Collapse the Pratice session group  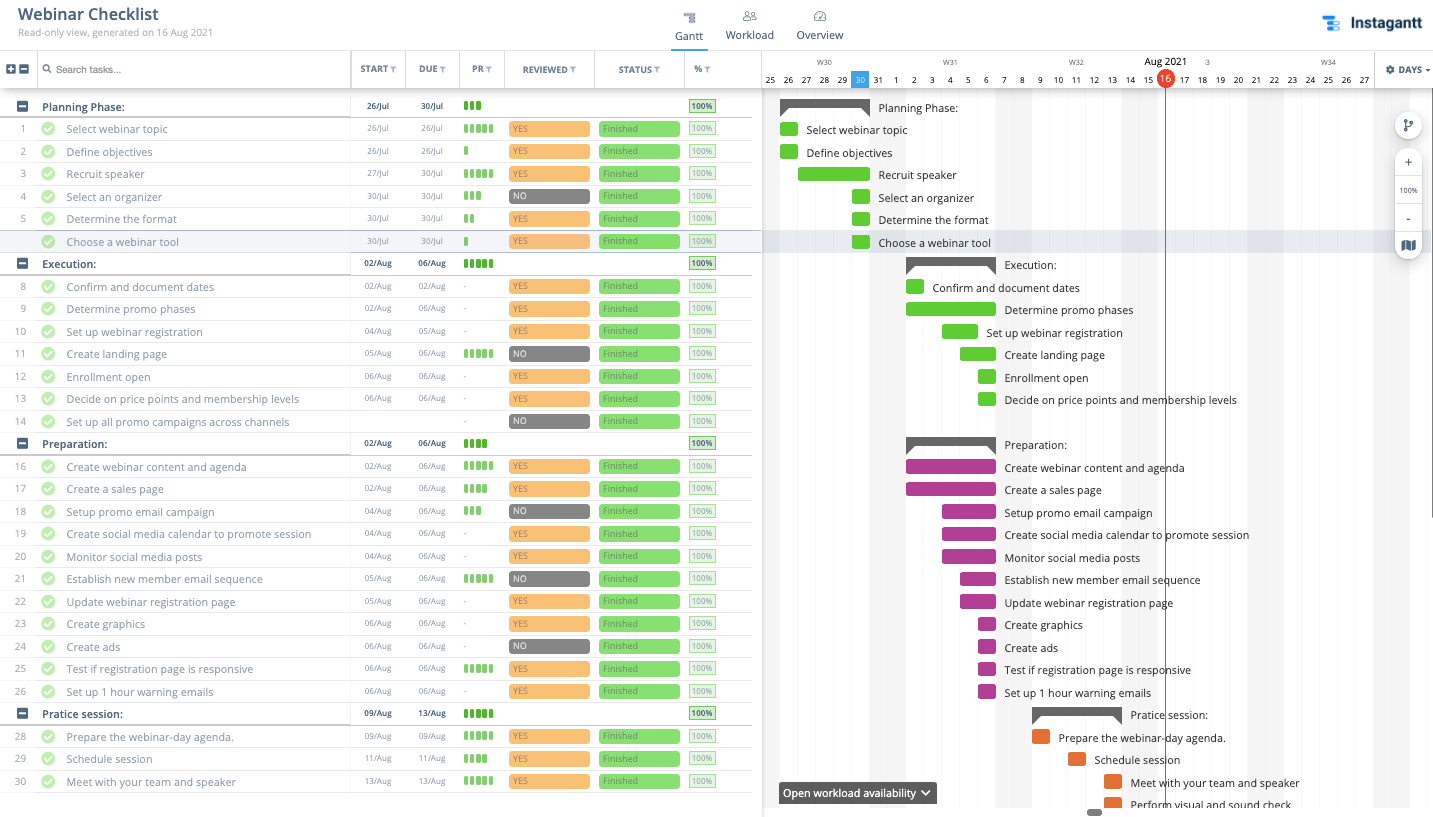pyautogui.click(x=22, y=714)
